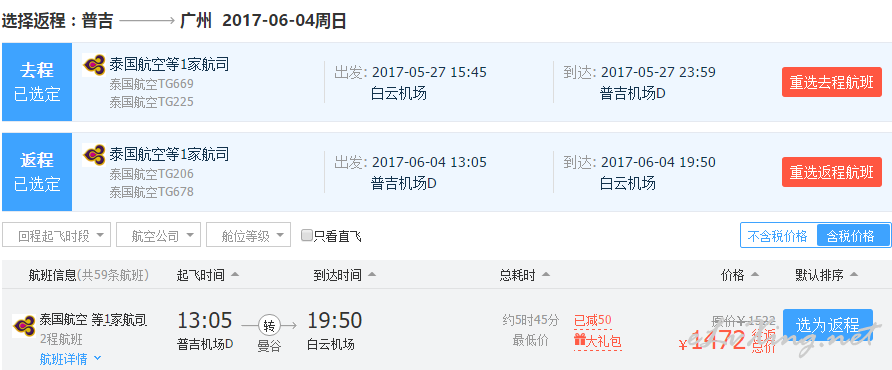Switch to 不含税价格 view
Screen dimensions: 892x370
click(777, 236)
